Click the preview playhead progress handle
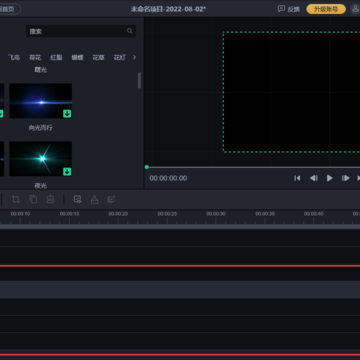The height and width of the screenshot is (360, 360). pos(147,167)
